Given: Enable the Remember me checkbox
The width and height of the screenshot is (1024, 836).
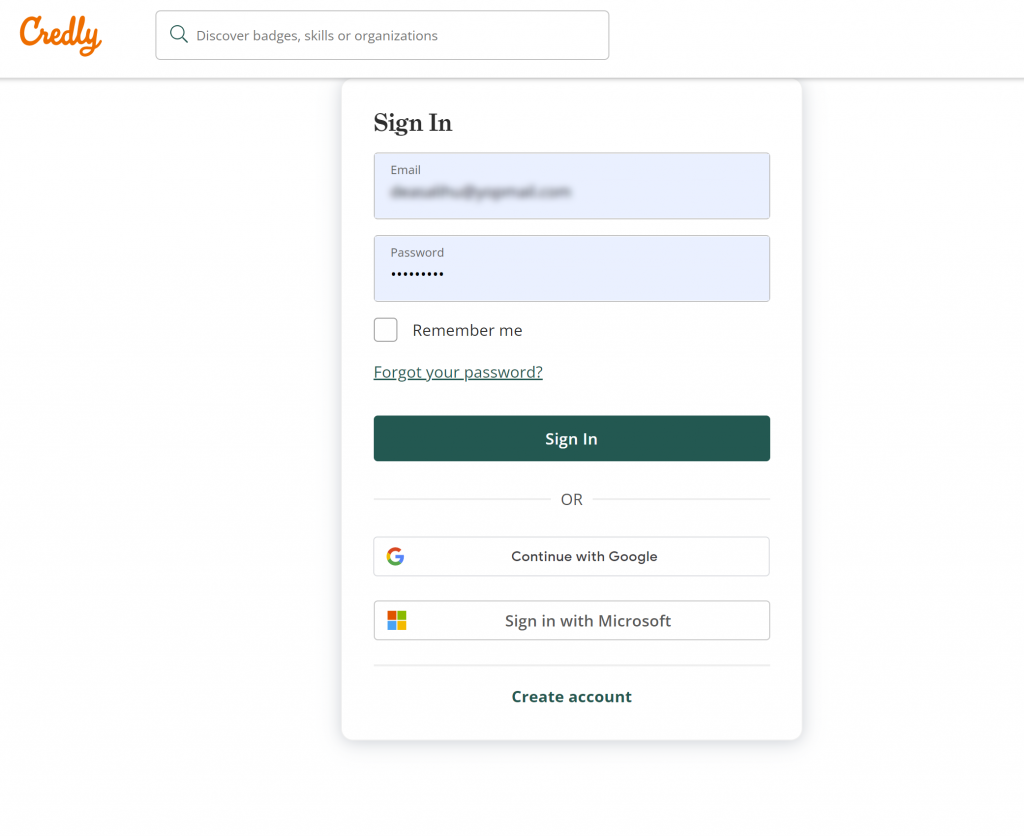Looking at the screenshot, I should pos(385,330).
